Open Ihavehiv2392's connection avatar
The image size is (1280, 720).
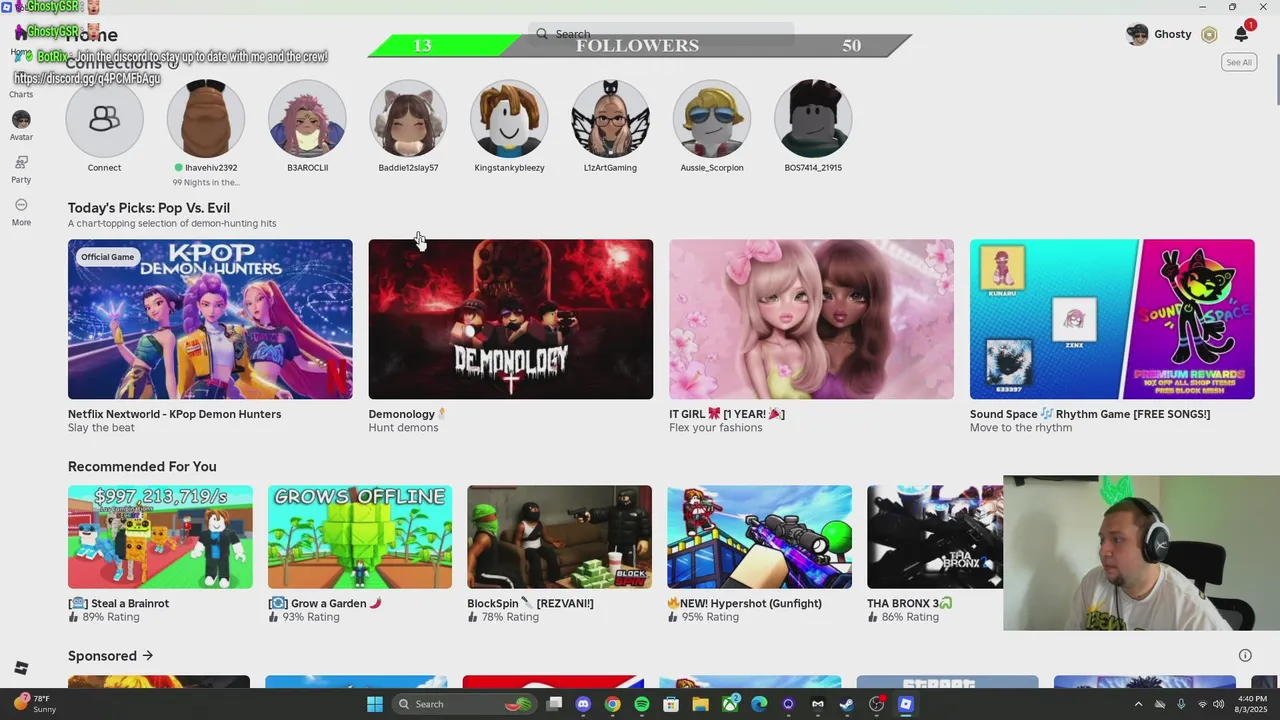pyautogui.click(x=205, y=119)
